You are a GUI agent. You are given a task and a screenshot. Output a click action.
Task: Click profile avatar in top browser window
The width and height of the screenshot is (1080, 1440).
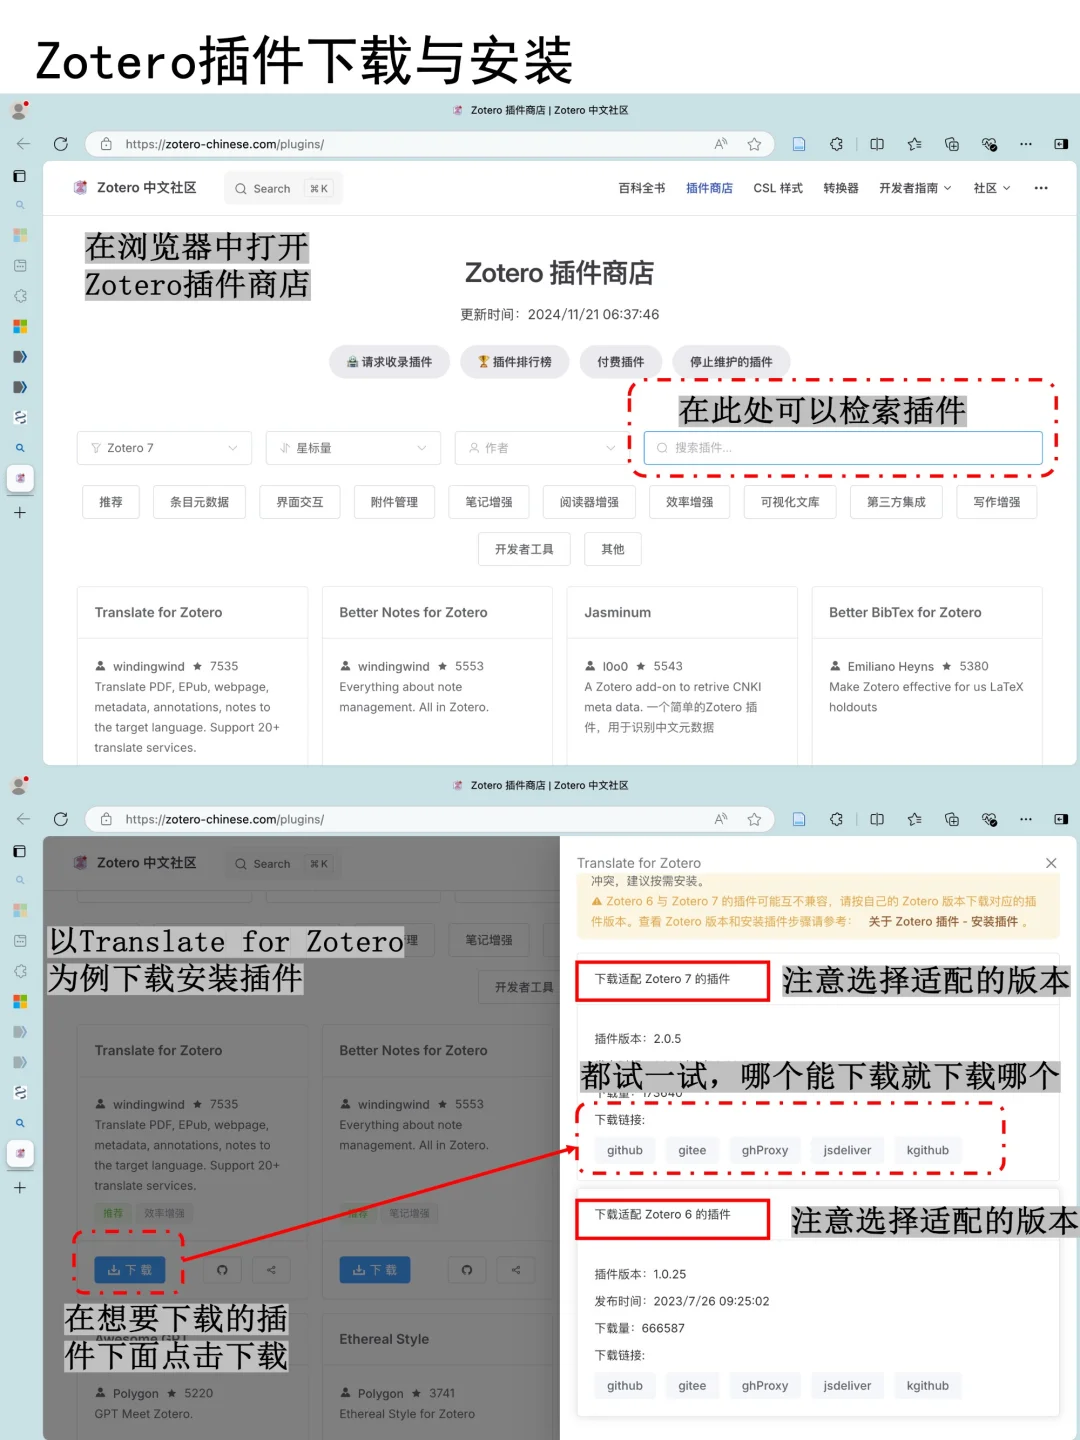(19, 110)
